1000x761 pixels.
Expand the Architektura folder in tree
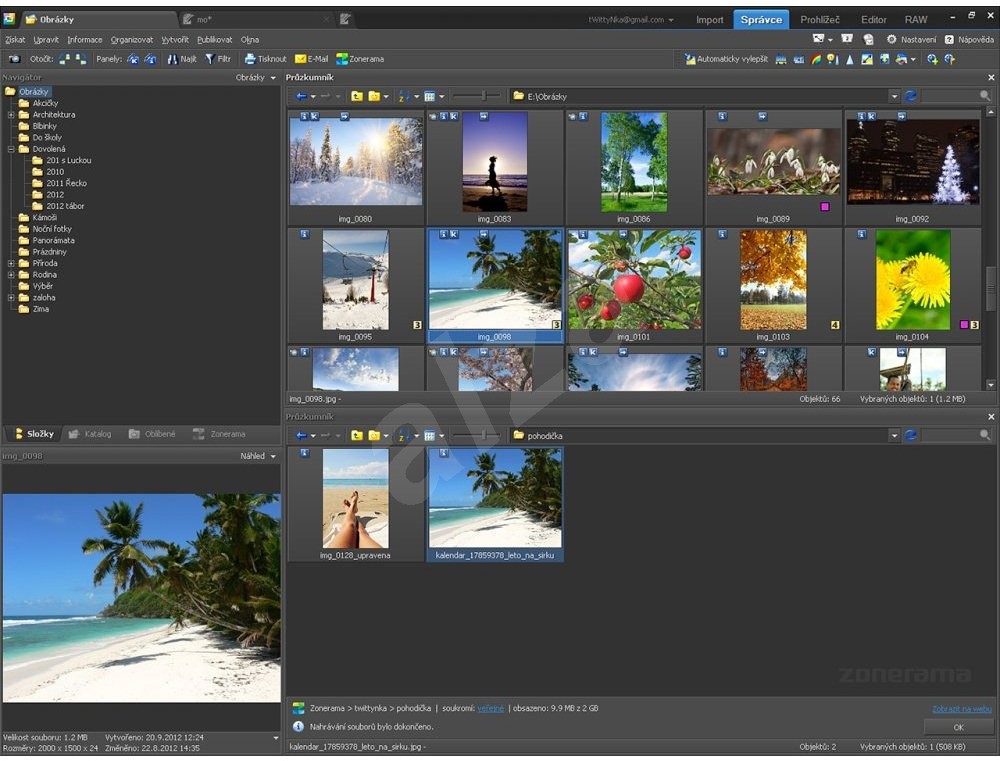point(11,115)
